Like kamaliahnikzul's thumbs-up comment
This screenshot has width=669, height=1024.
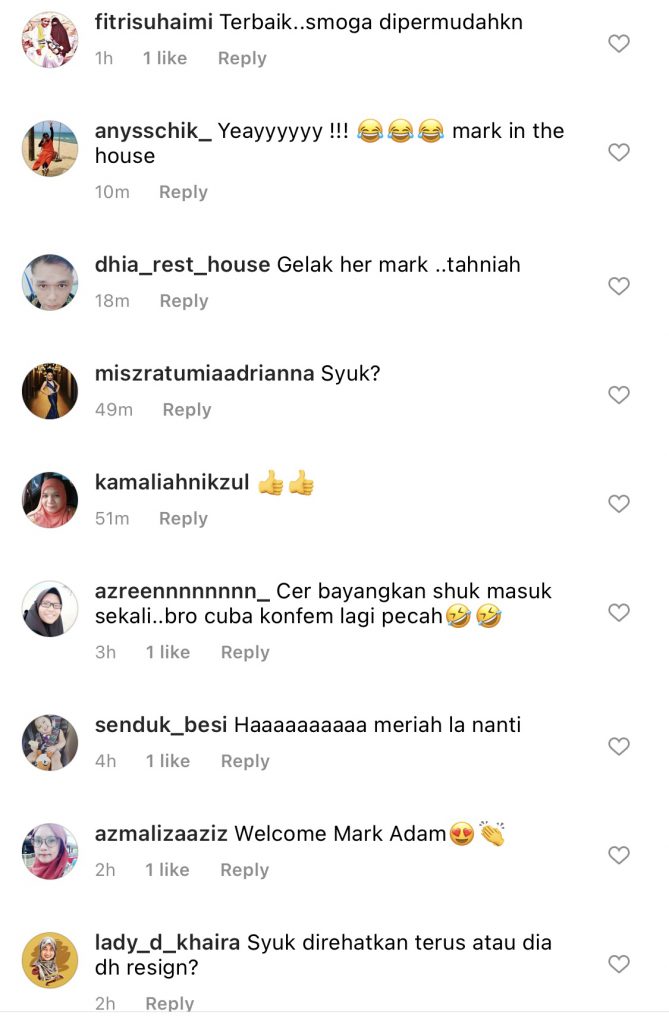click(x=619, y=504)
